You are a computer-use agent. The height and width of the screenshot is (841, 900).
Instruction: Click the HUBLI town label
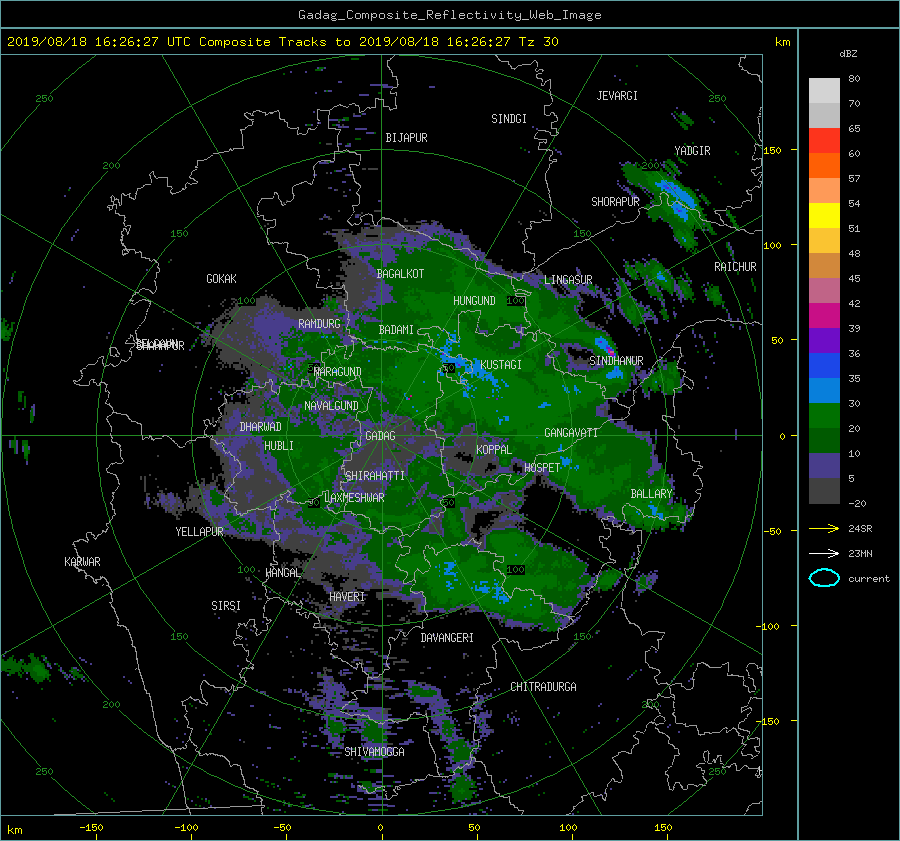278,446
